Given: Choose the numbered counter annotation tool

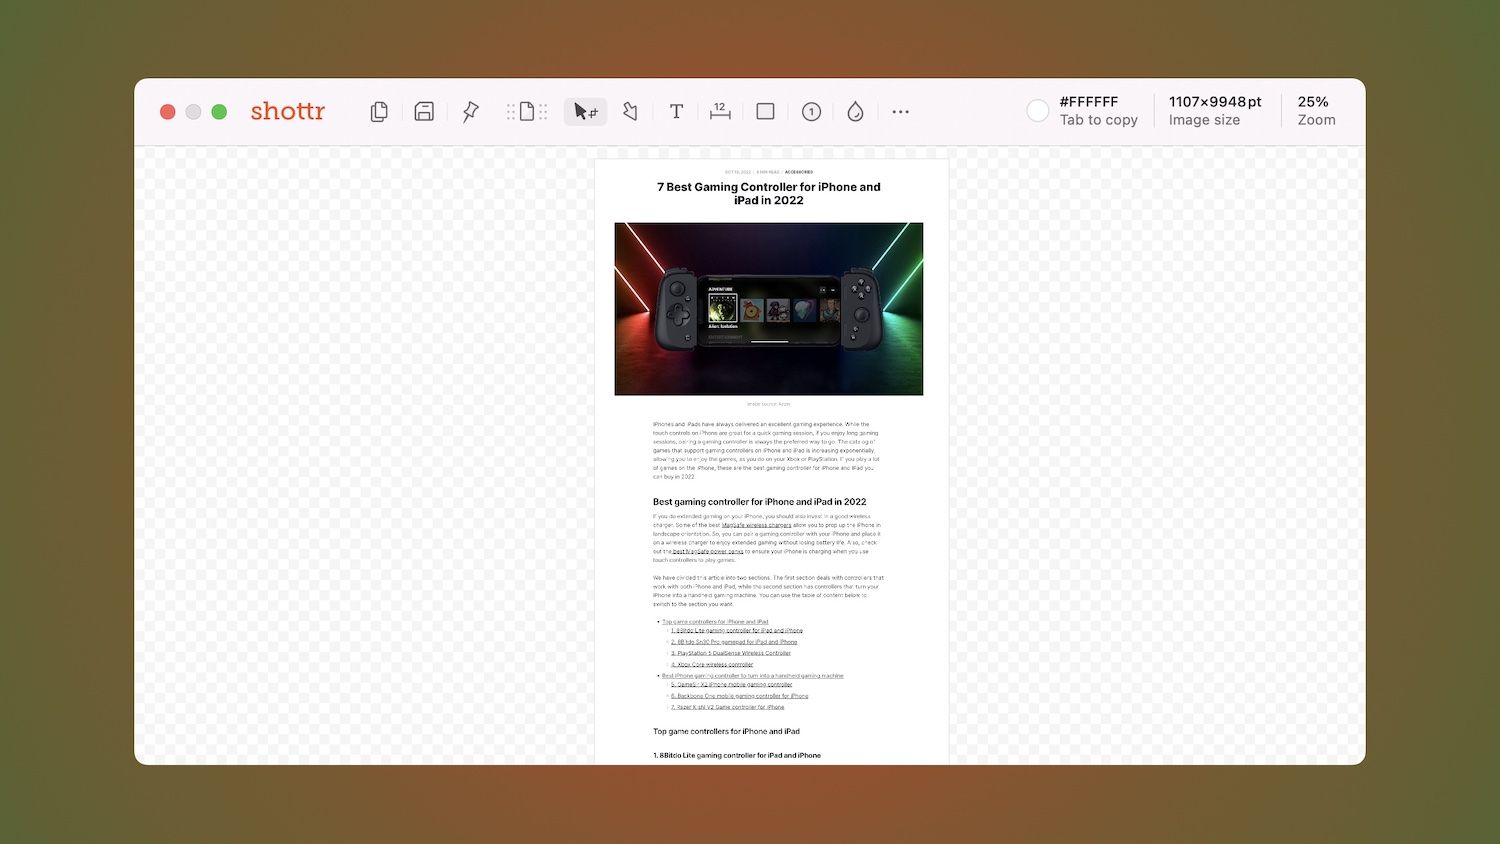Looking at the screenshot, I should [811, 111].
